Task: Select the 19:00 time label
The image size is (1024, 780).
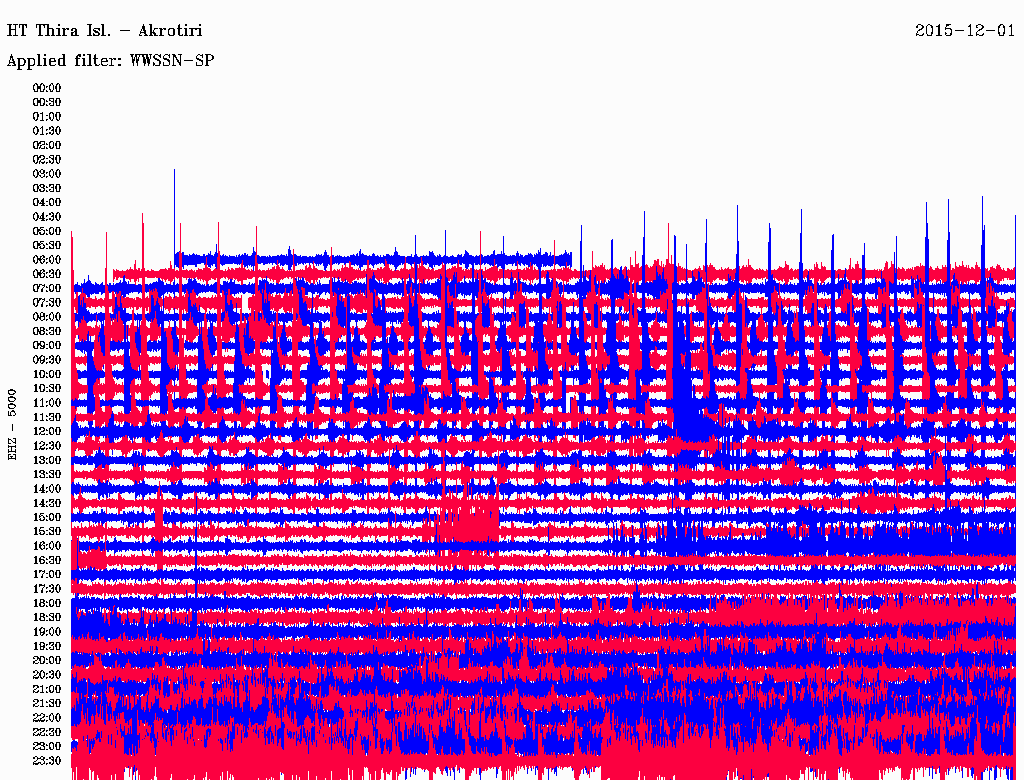Action: click(47, 632)
